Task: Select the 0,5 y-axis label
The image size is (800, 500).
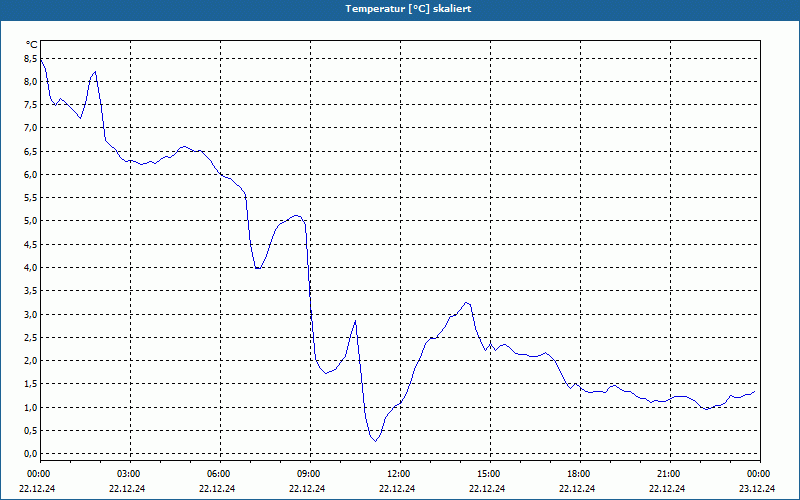Action: click(x=31, y=430)
